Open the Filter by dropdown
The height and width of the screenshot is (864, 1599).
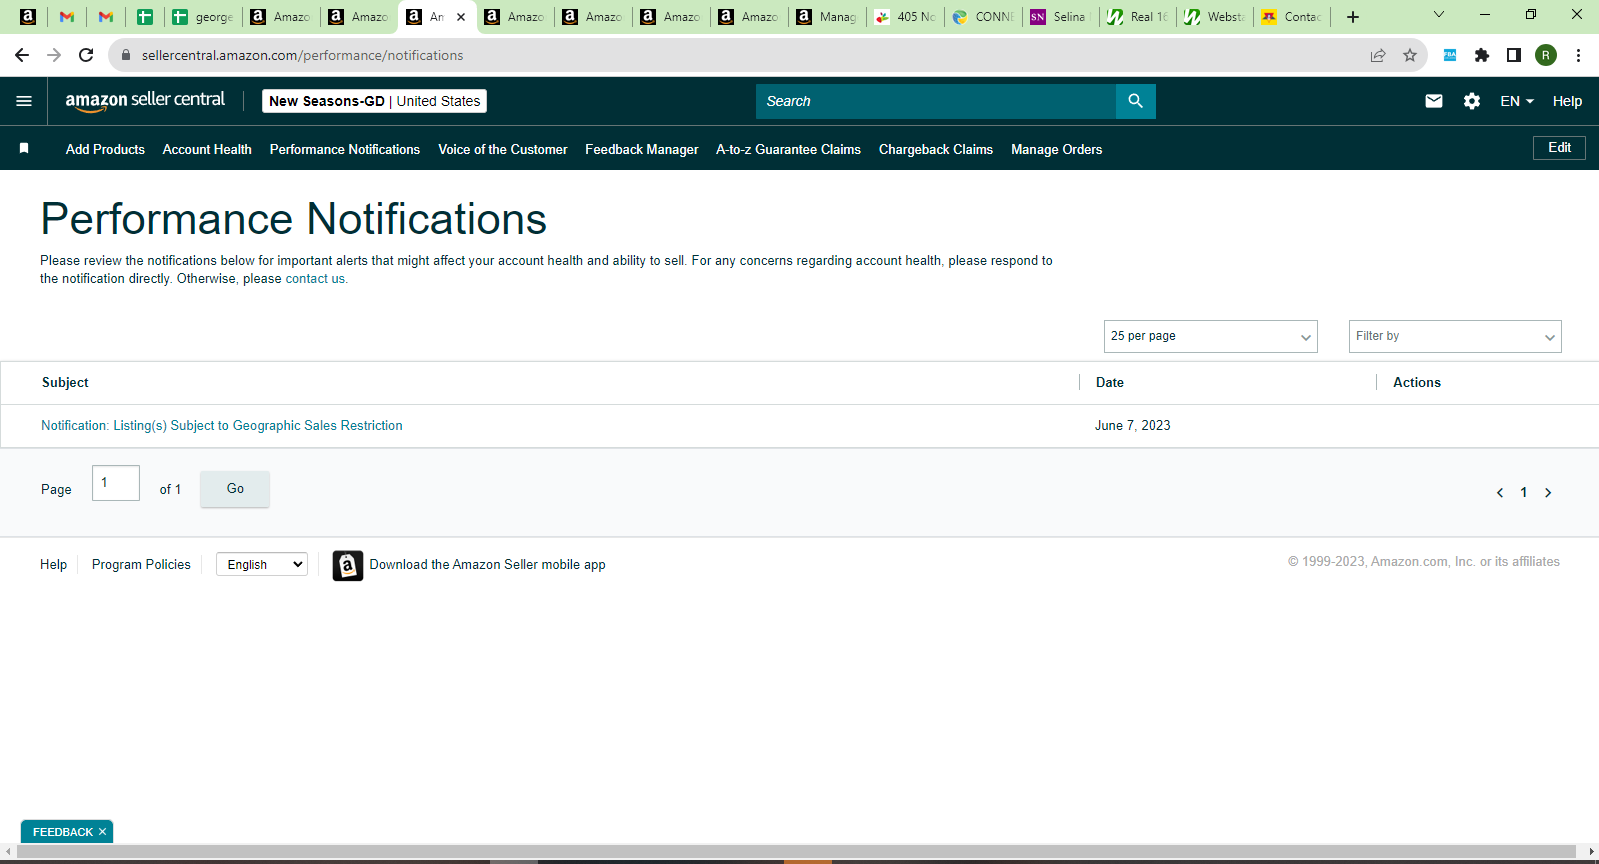1455,336
